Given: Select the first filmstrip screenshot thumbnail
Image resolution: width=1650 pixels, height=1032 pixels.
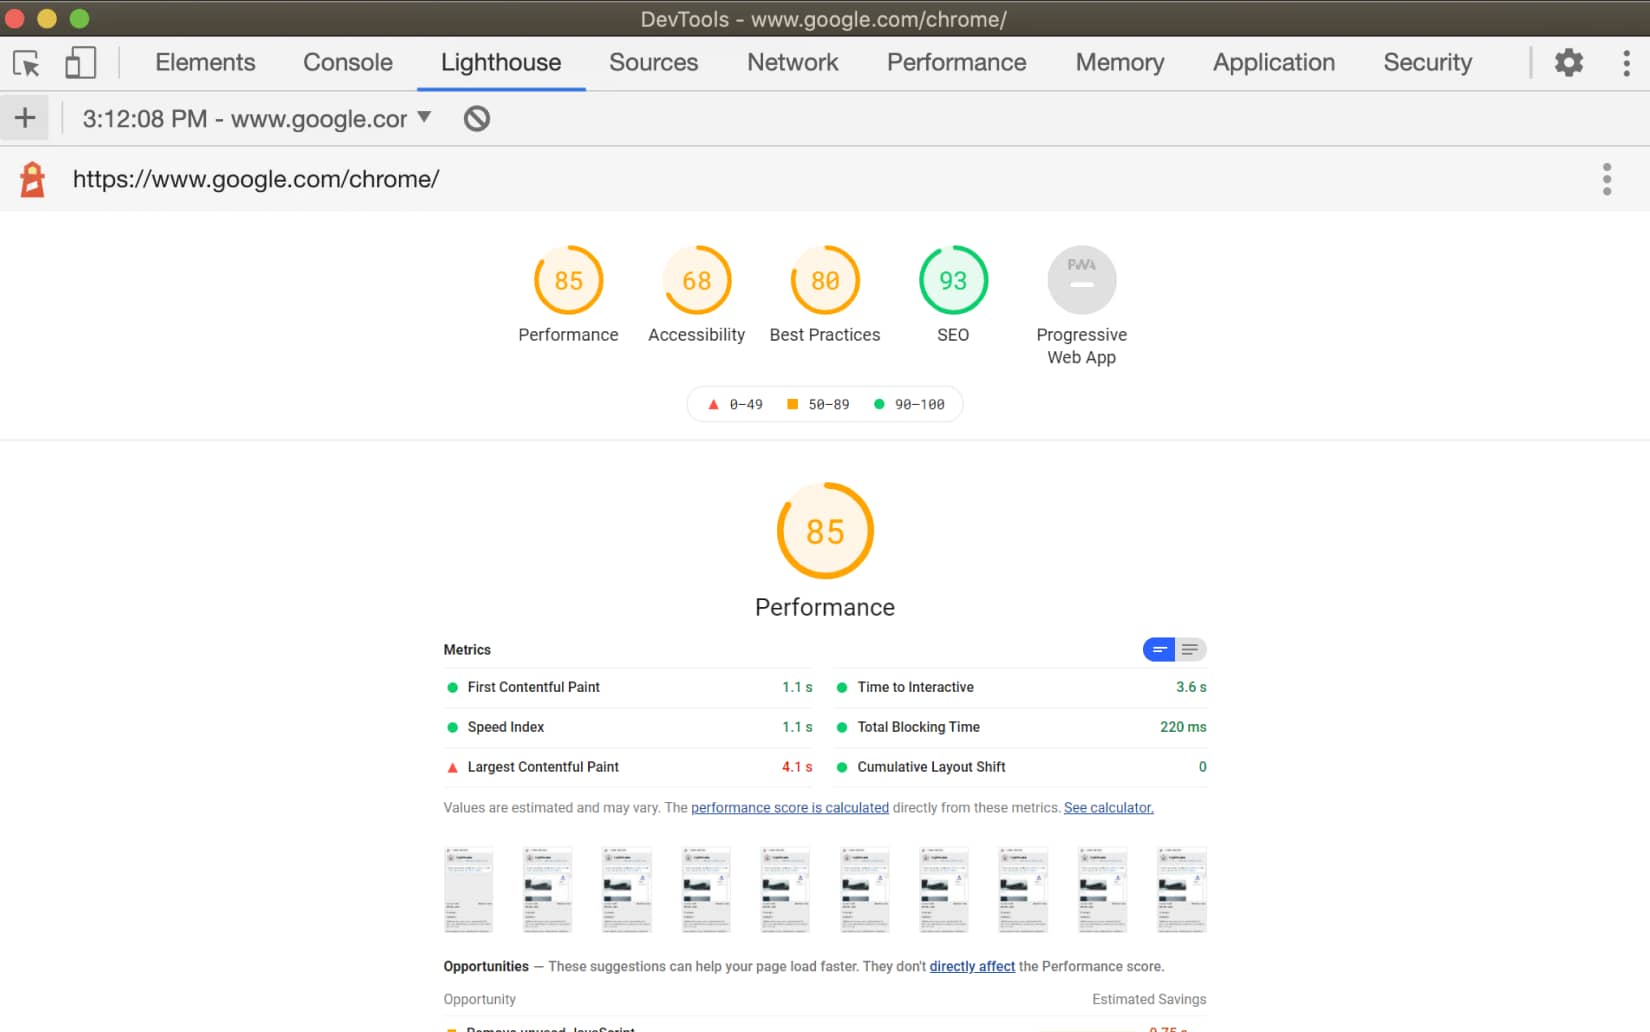Looking at the screenshot, I should [468, 888].
